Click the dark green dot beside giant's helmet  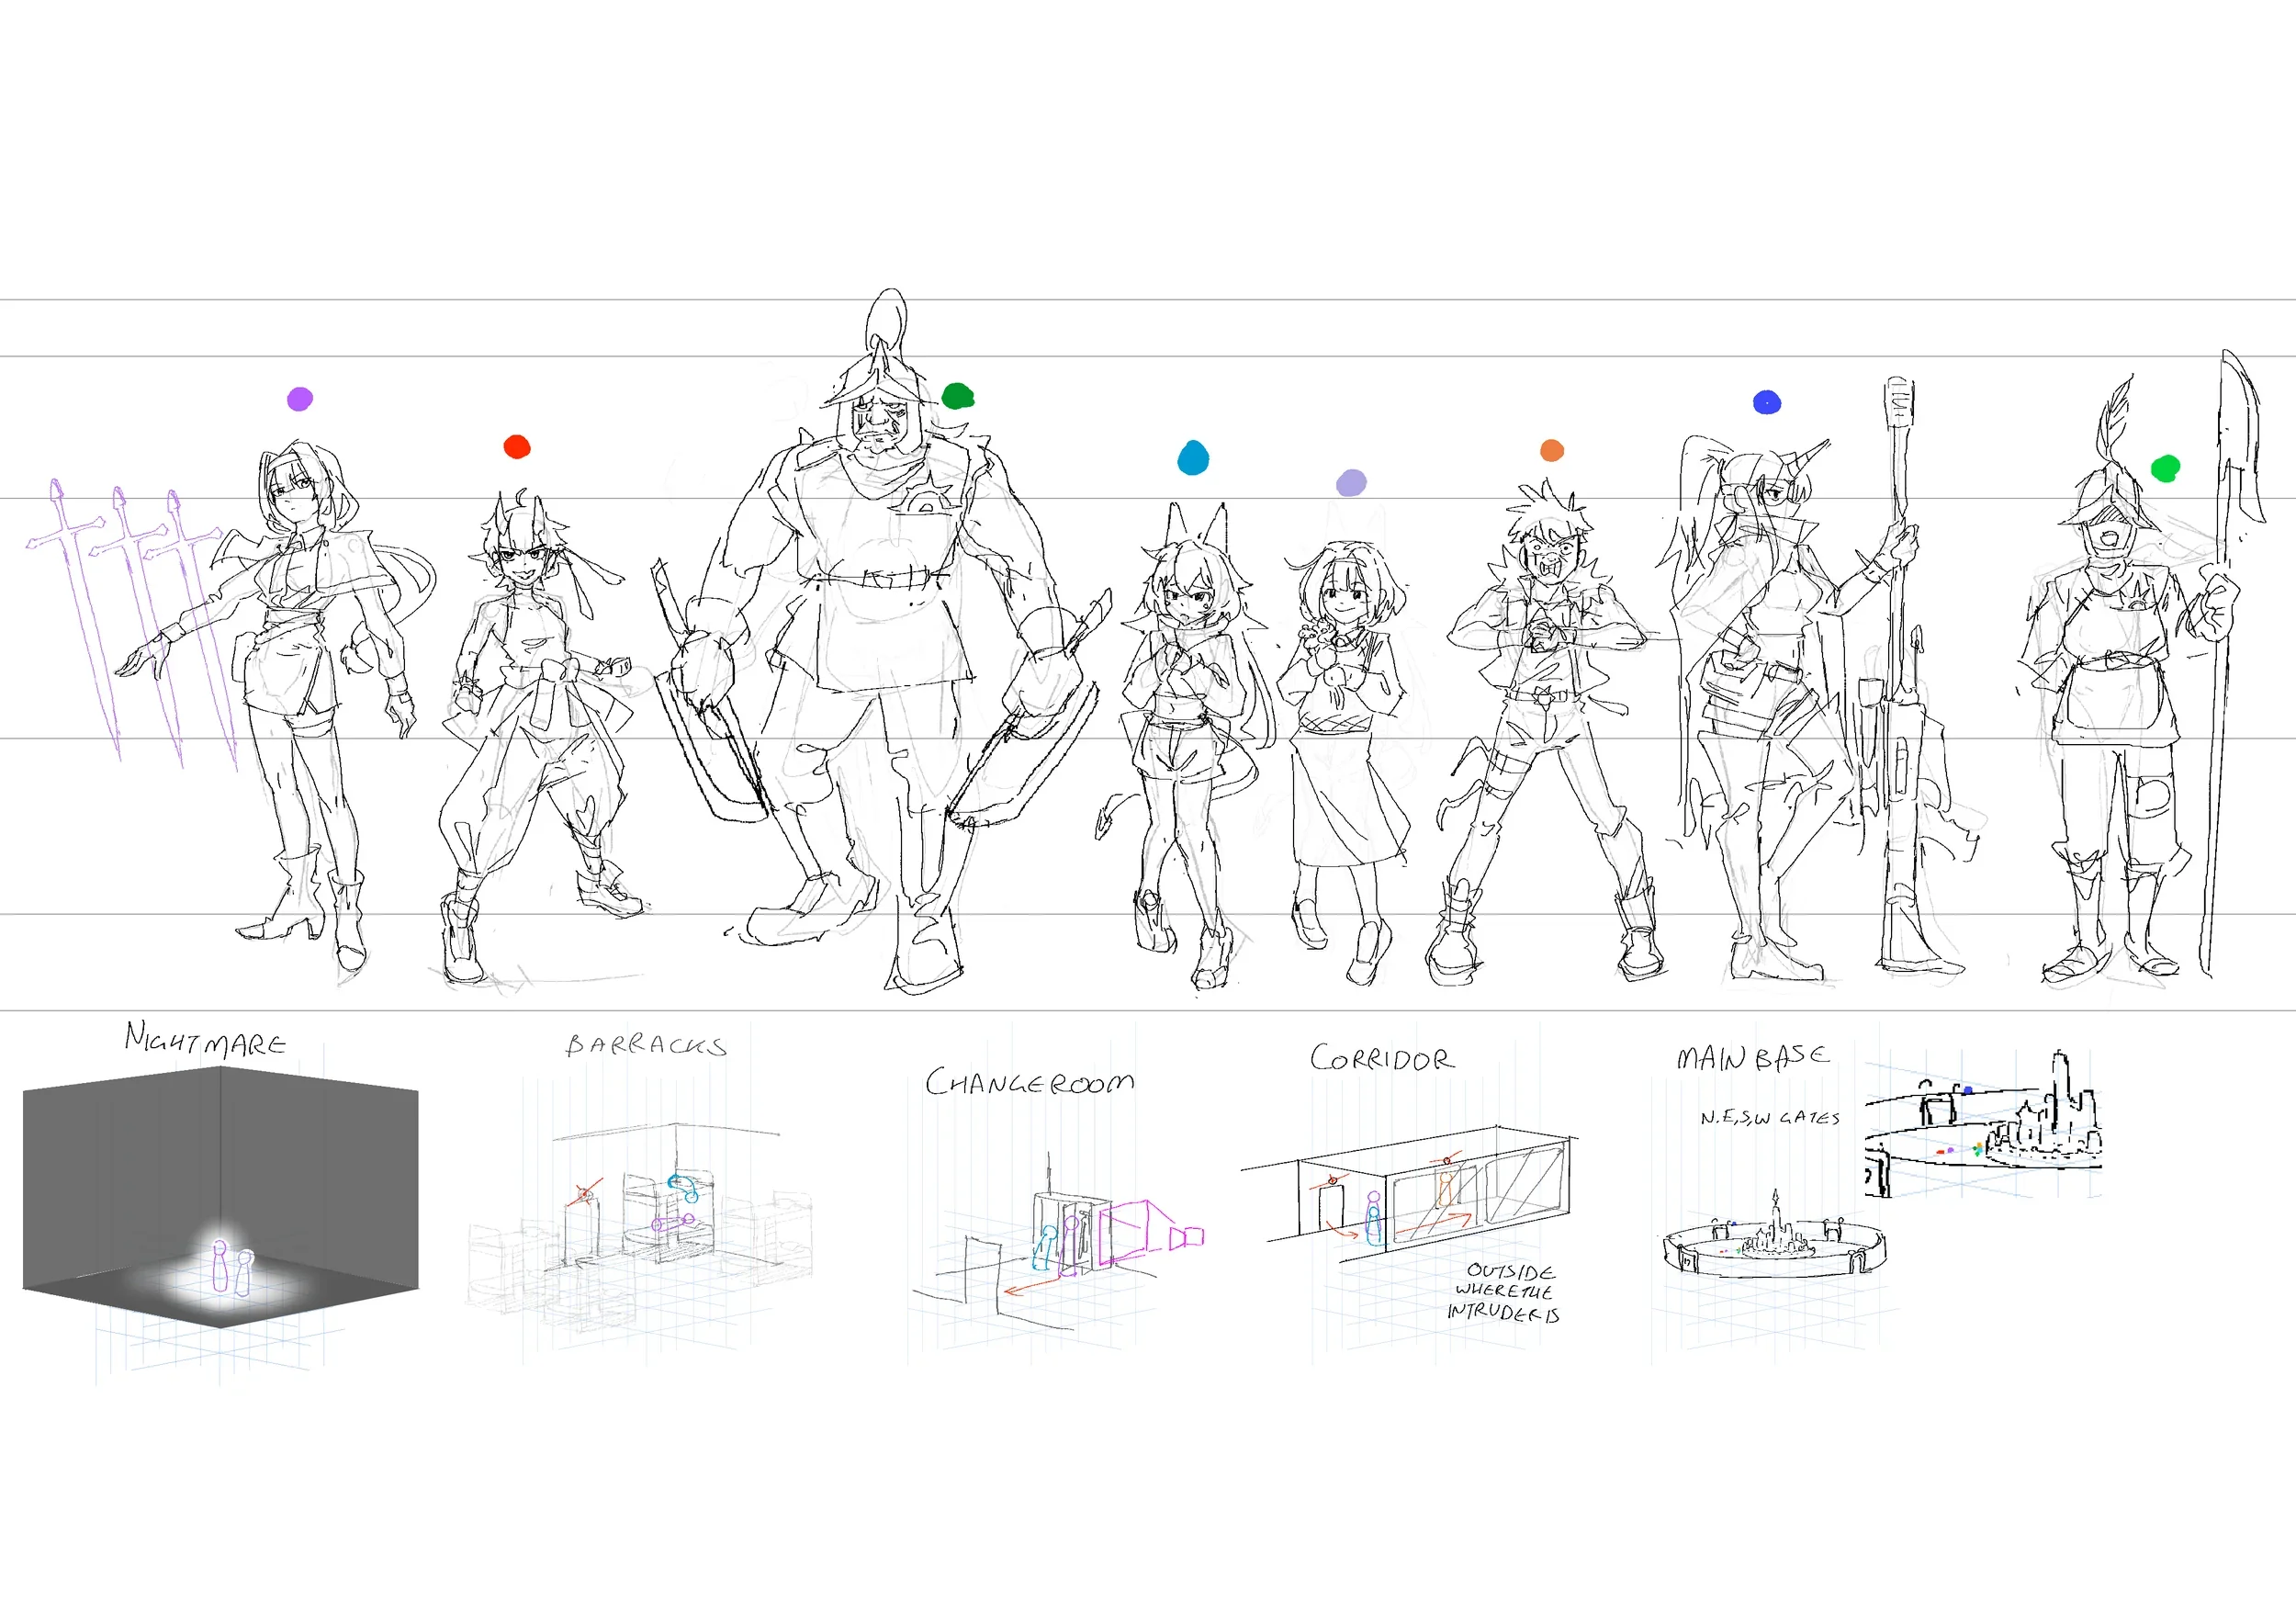point(958,396)
